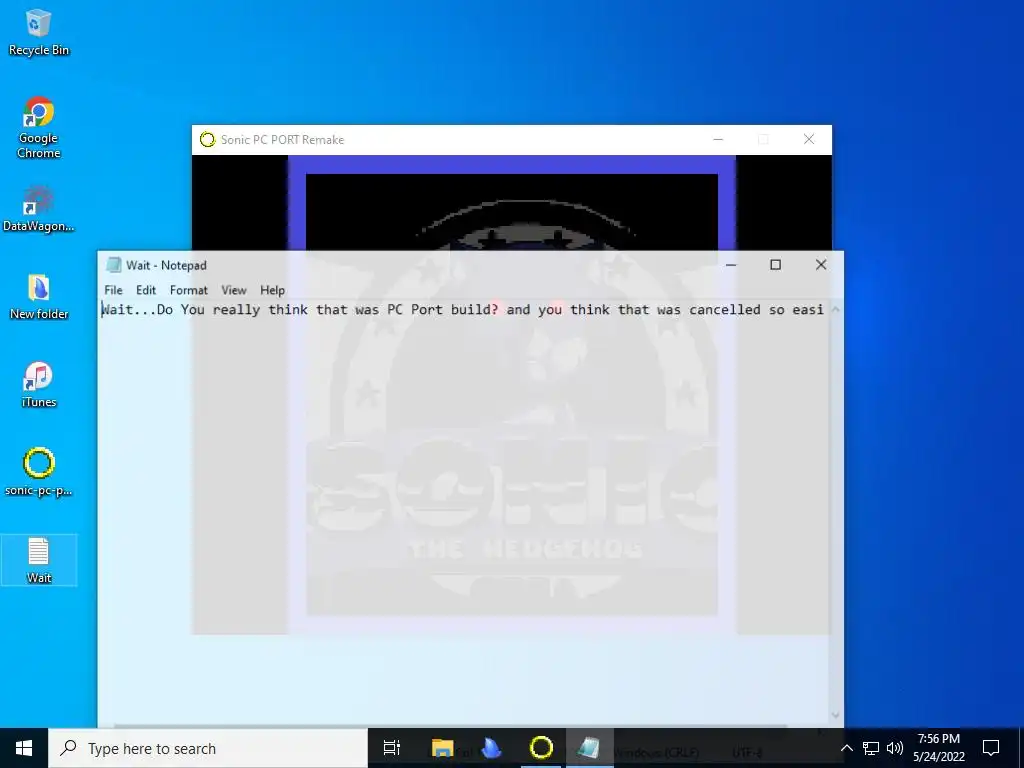Click the Notepad scroll up arrow

coord(835,309)
